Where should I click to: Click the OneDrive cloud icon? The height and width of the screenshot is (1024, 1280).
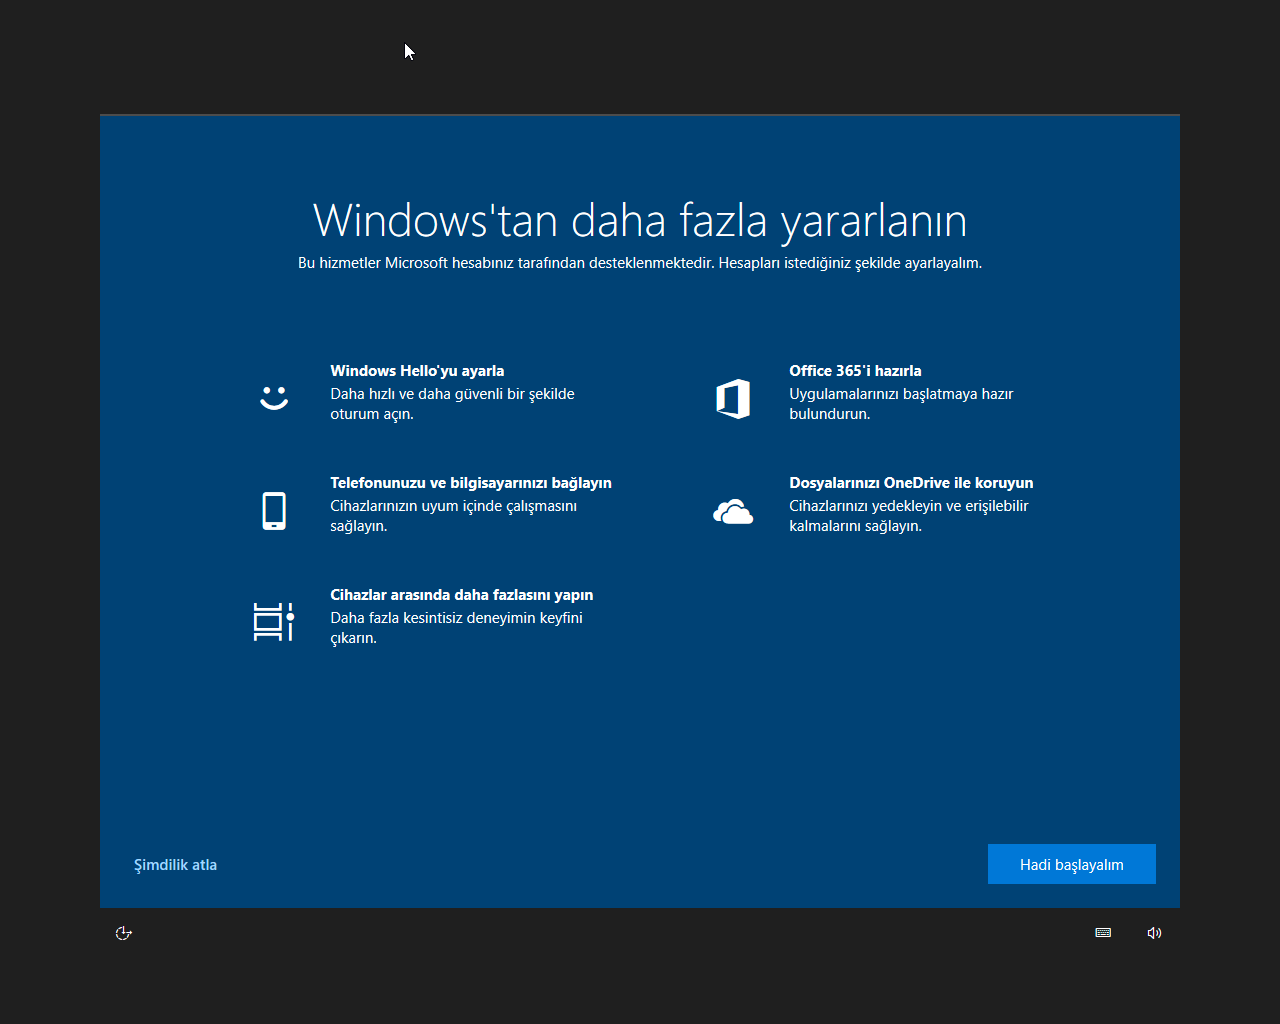733,512
